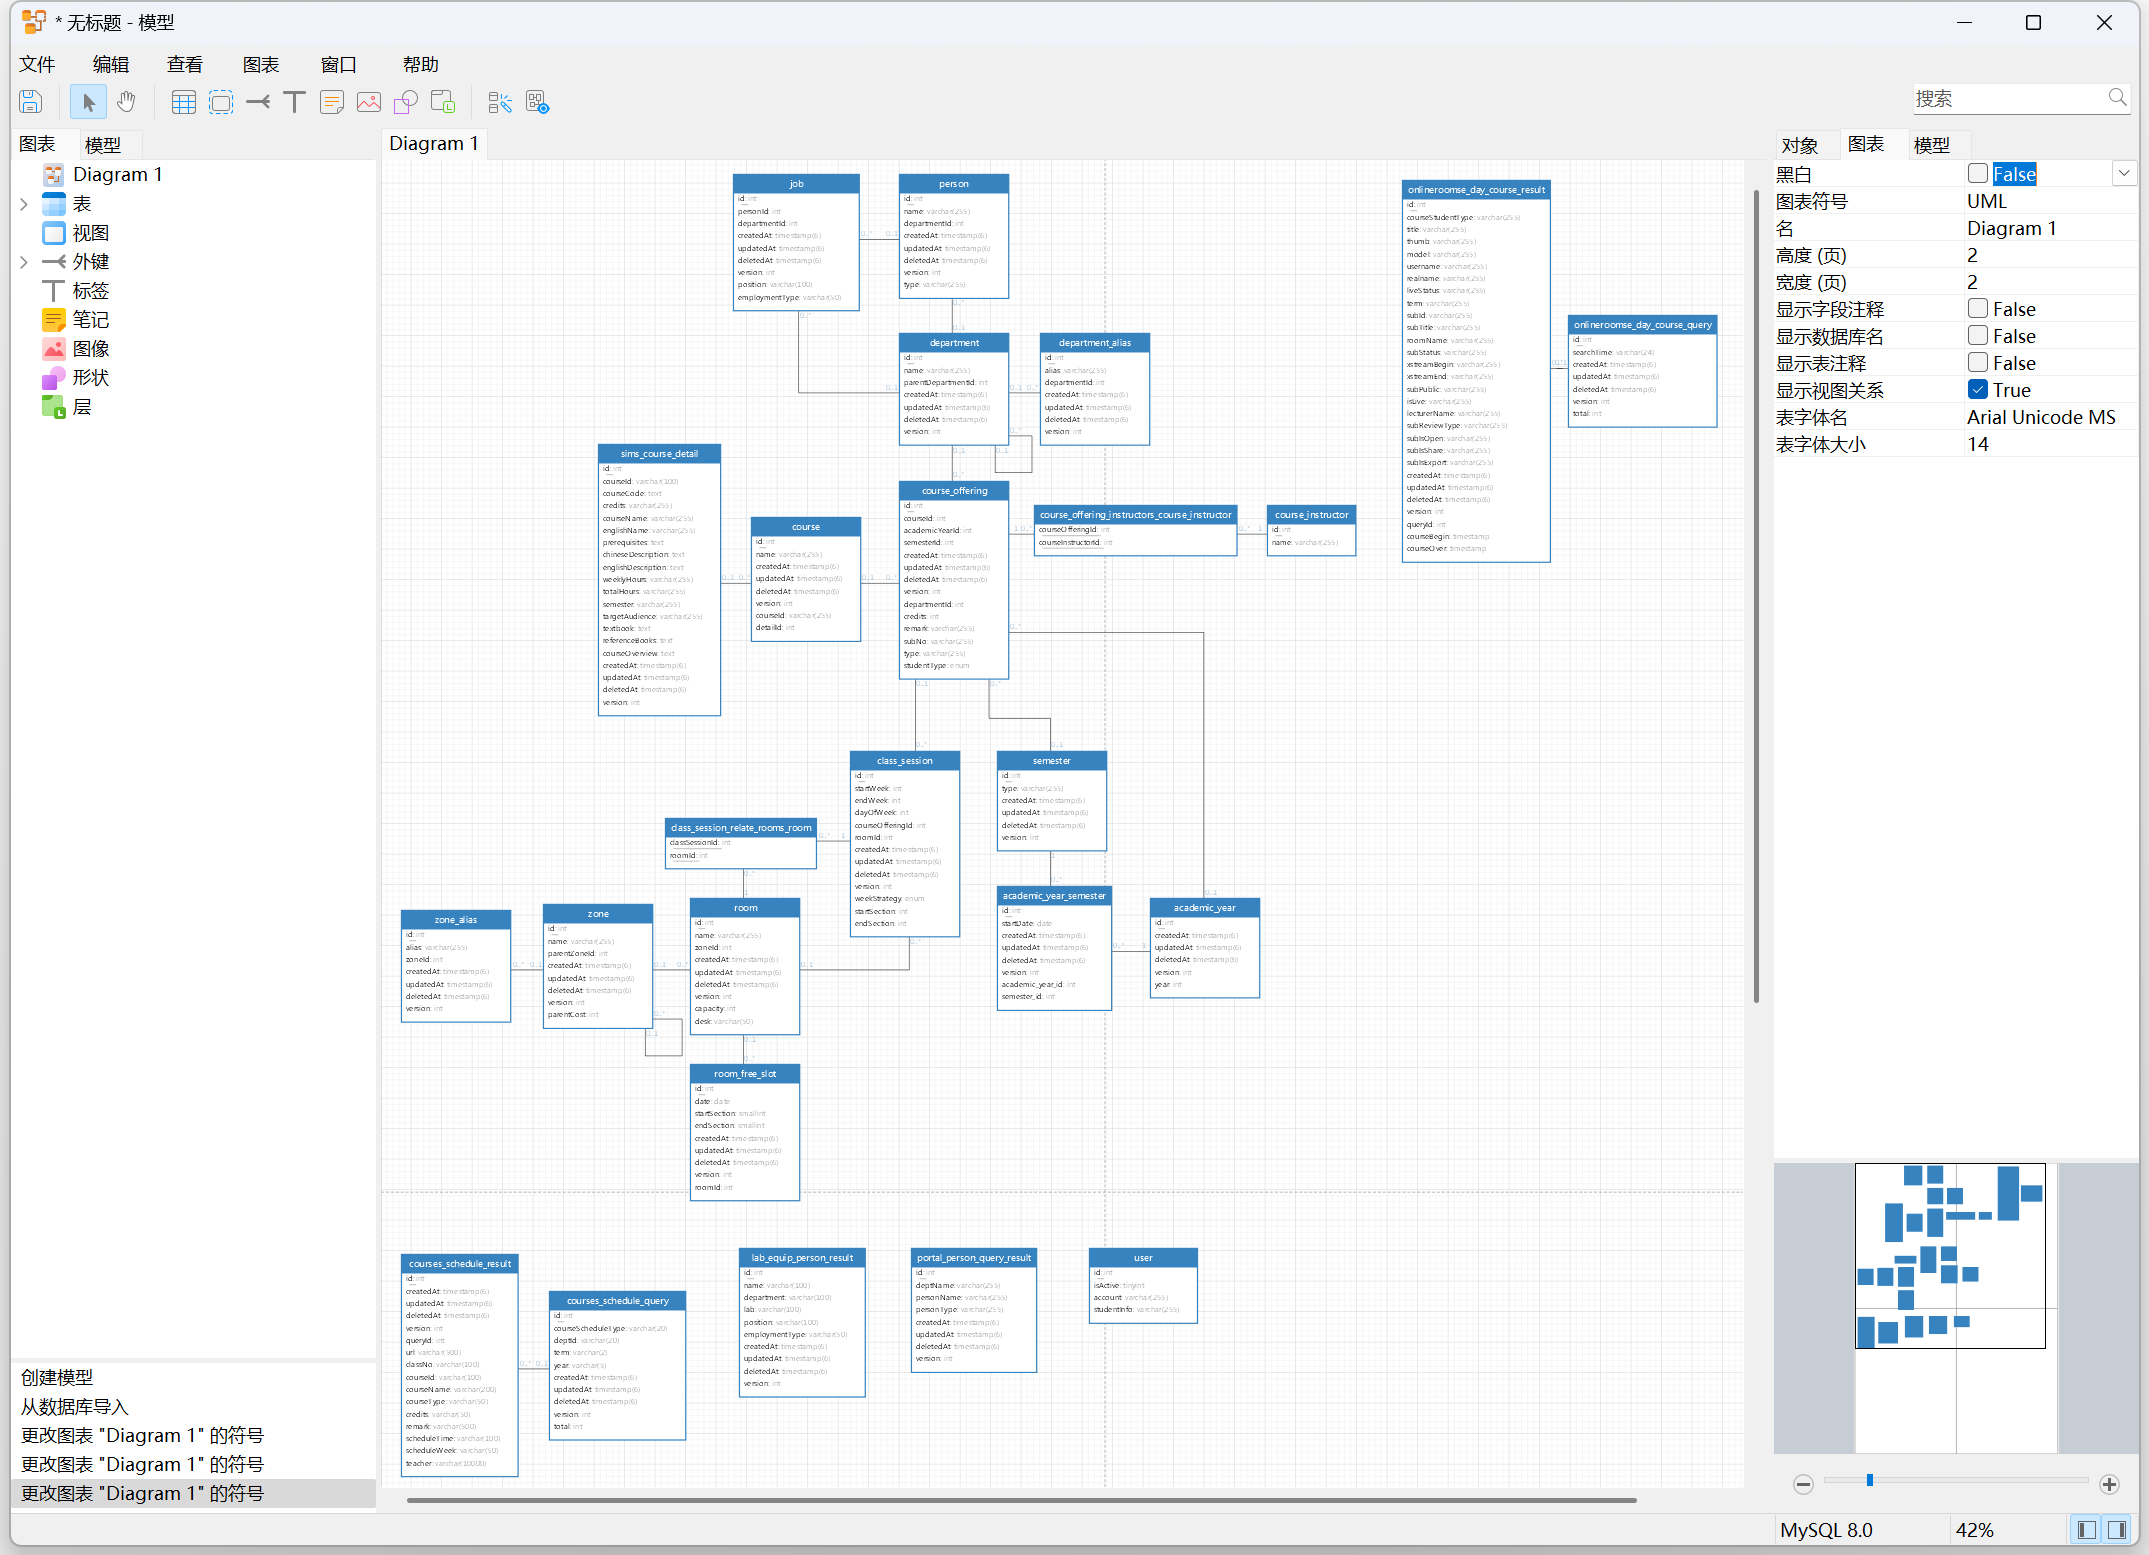
Task: Click the zoom in plus button
Action: [2109, 1484]
